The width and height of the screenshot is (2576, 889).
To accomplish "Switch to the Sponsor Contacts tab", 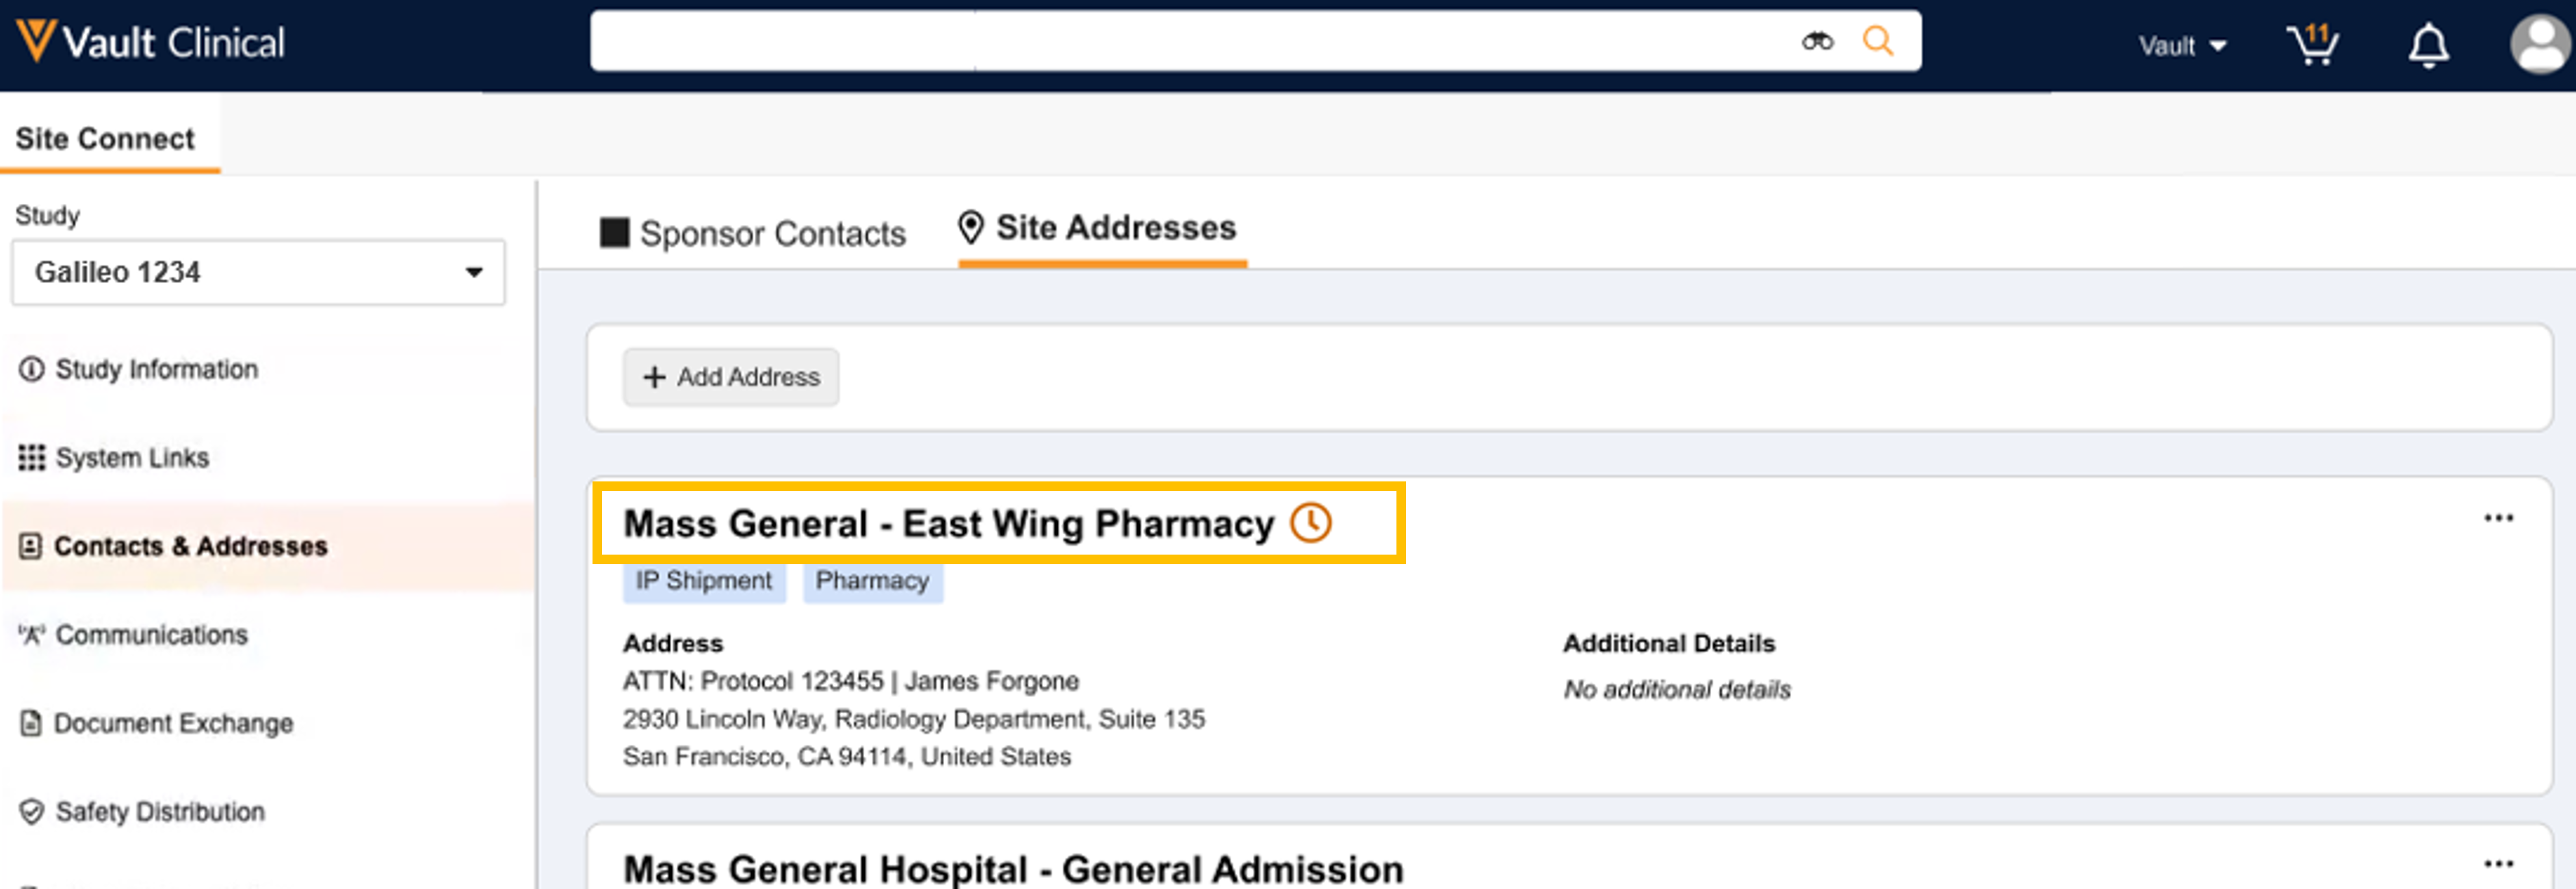I will 753,233.
